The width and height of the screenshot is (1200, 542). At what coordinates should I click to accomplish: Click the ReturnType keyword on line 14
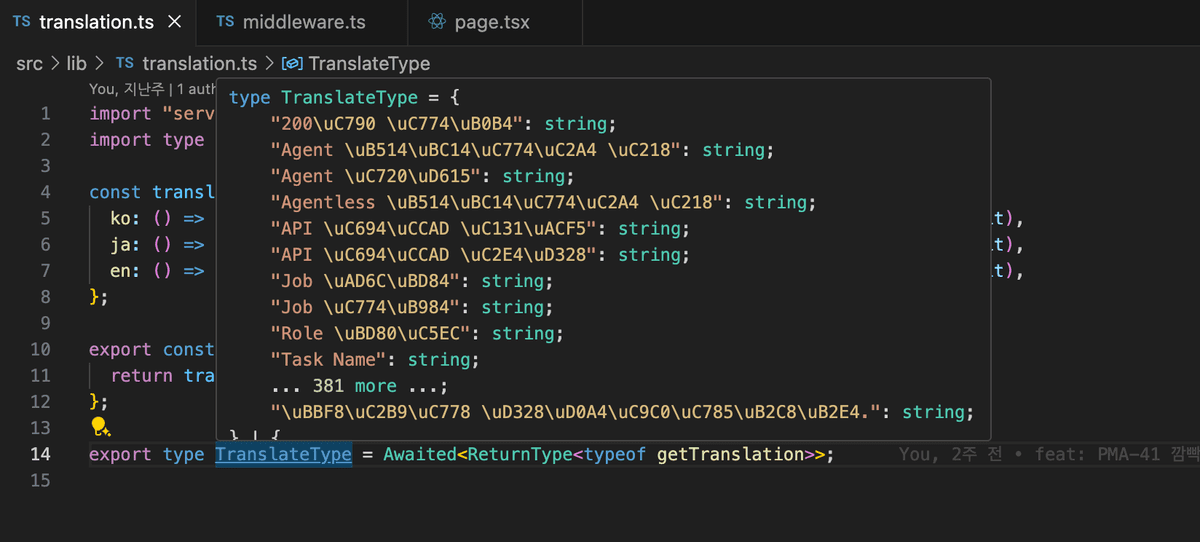coord(519,455)
